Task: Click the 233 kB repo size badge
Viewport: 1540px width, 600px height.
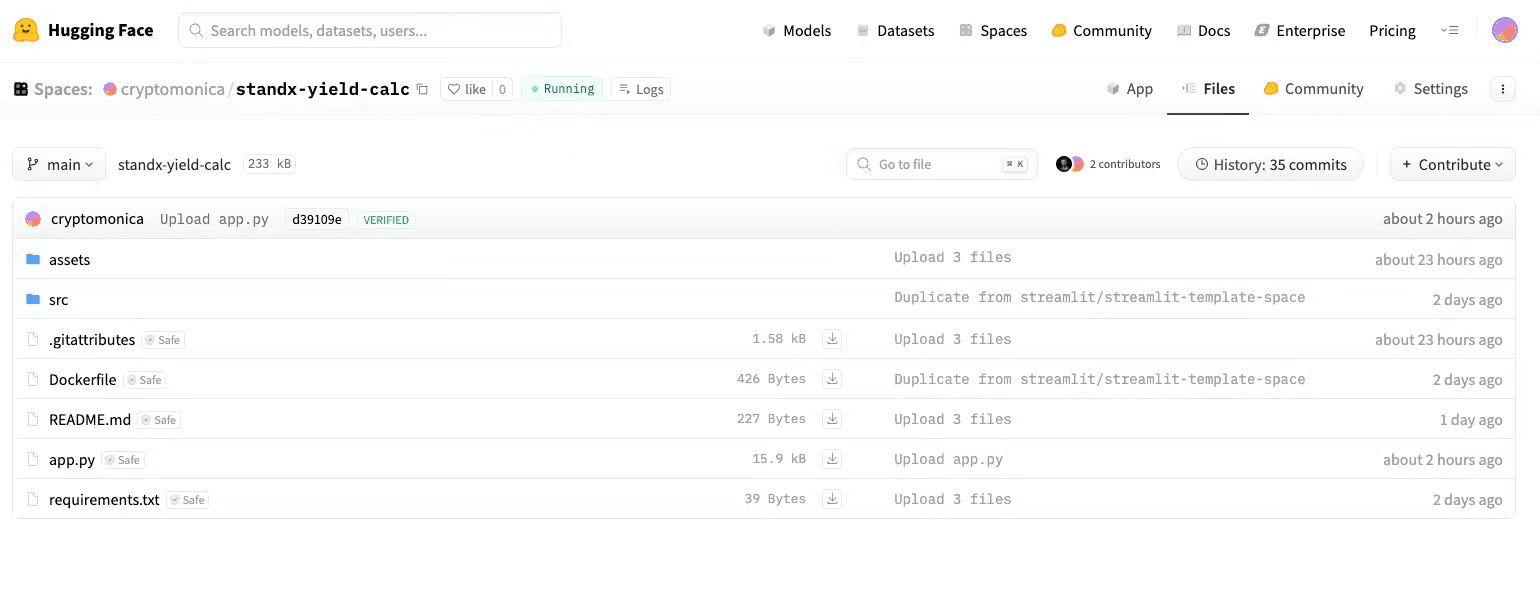Action: 270,164
